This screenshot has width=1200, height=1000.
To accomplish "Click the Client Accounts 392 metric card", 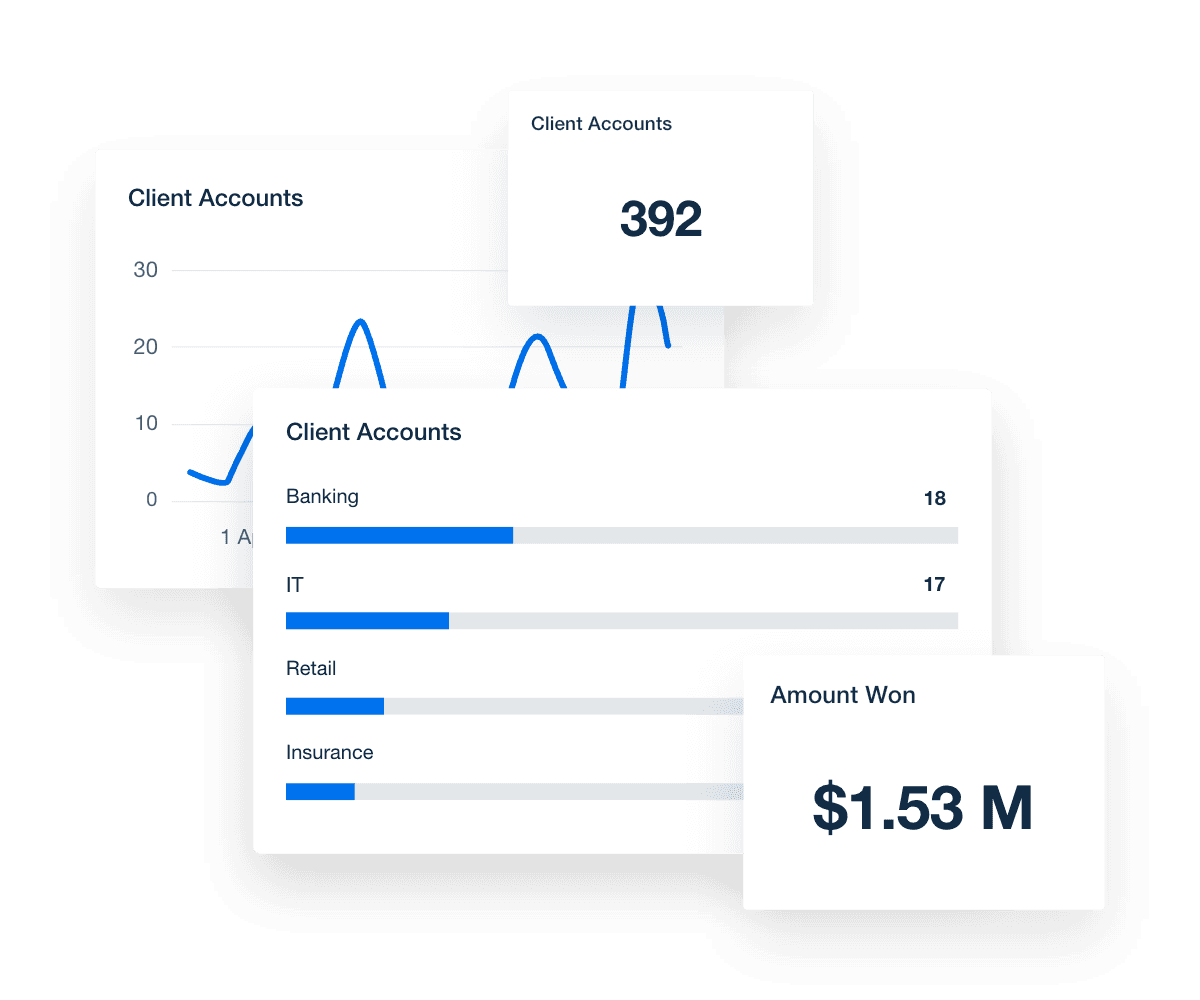I will pyautogui.click(x=661, y=197).
